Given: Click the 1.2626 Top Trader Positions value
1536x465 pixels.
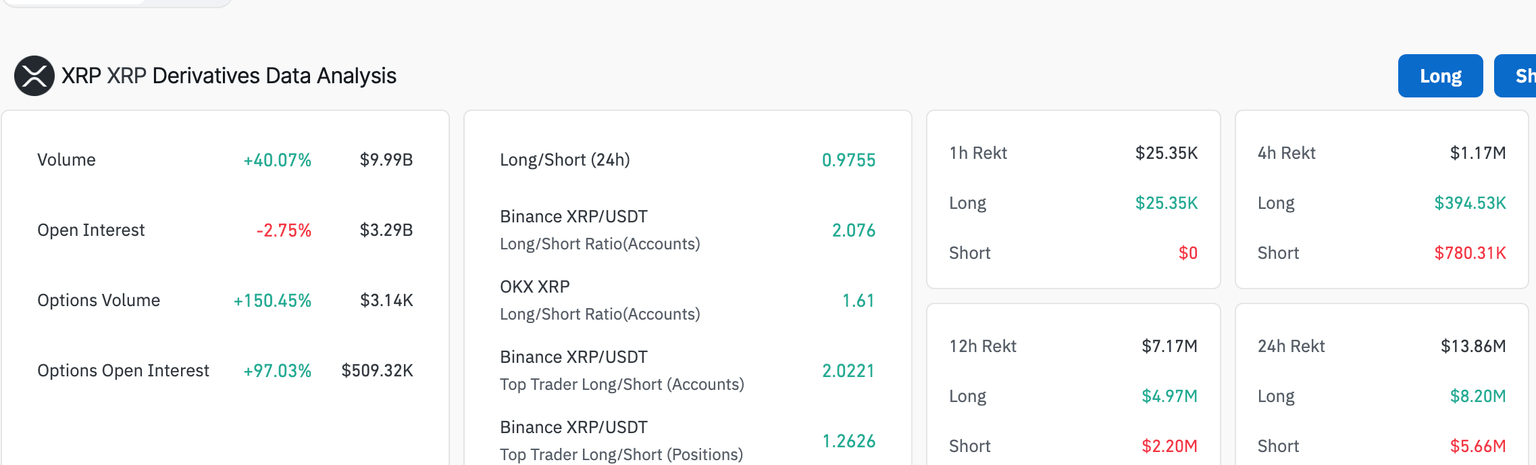Looking at the screenshot, I should coord(848,440).
